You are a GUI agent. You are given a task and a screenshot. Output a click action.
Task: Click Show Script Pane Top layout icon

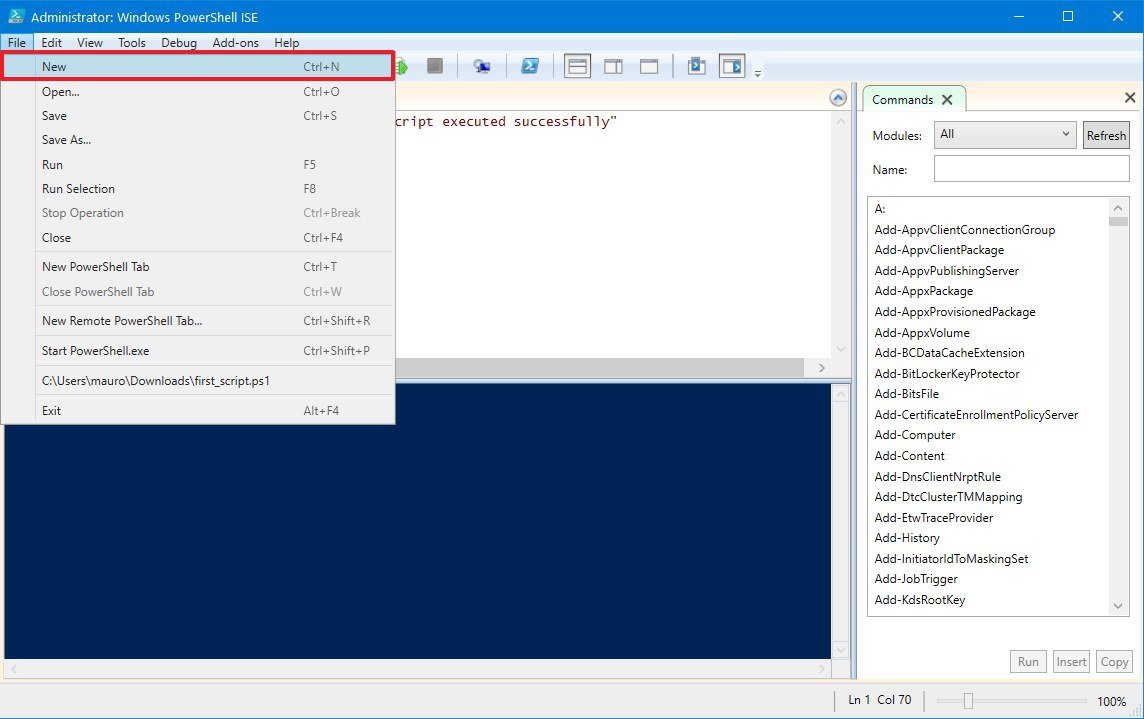[577, 67]
